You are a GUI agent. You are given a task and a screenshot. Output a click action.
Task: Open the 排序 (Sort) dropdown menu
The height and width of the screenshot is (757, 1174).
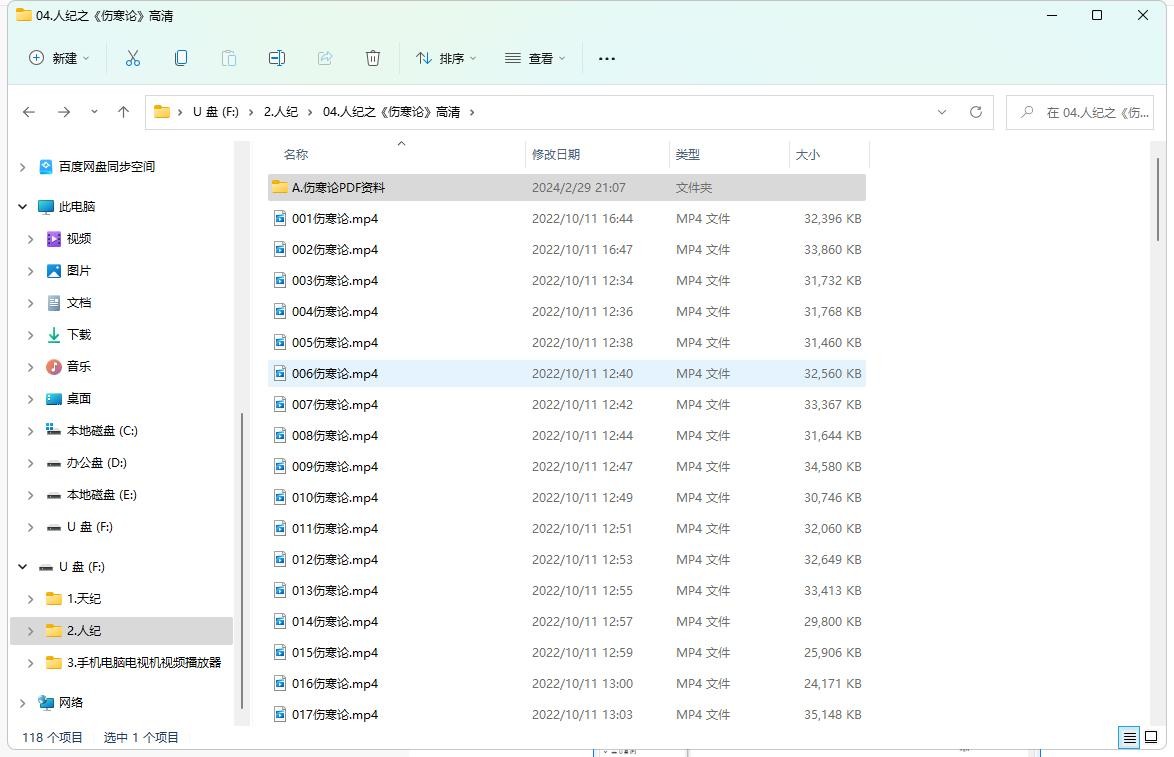(x=446, y=58)
